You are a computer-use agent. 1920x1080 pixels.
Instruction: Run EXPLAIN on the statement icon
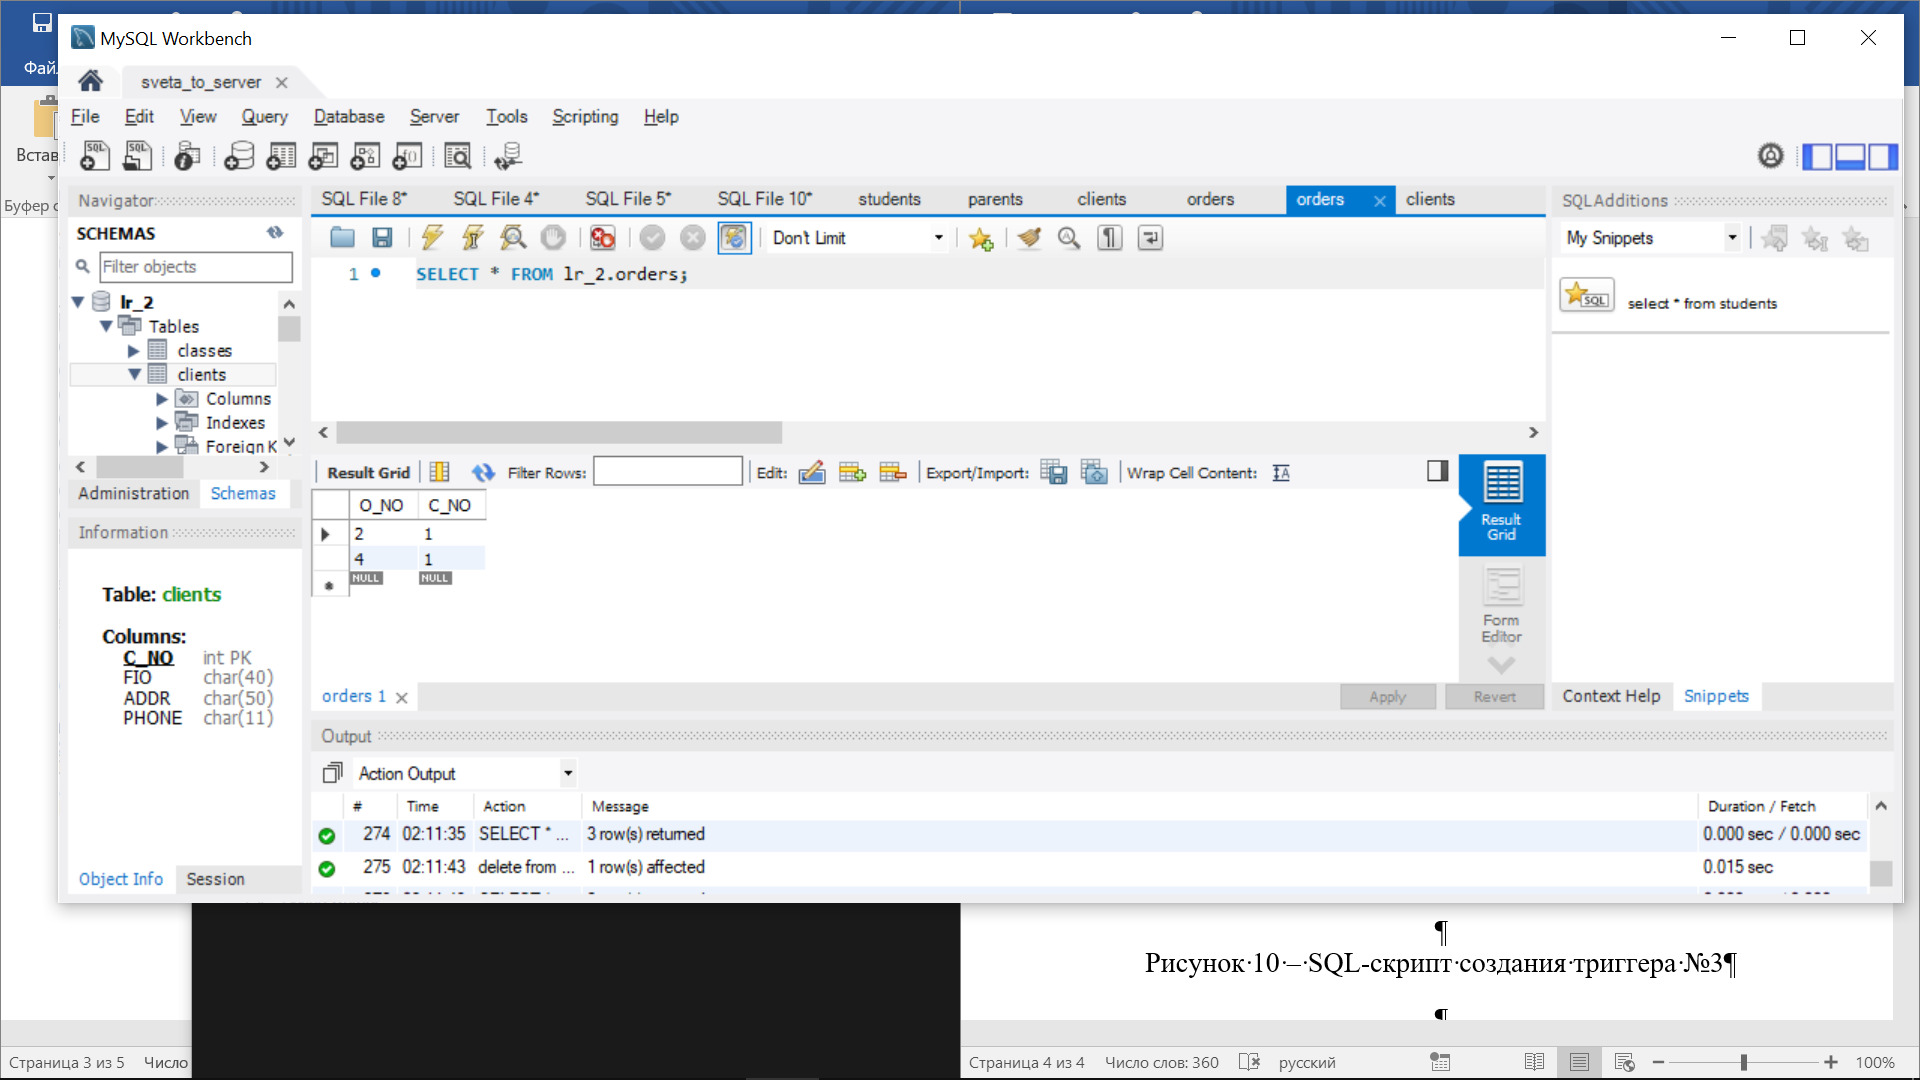(513, 238)
